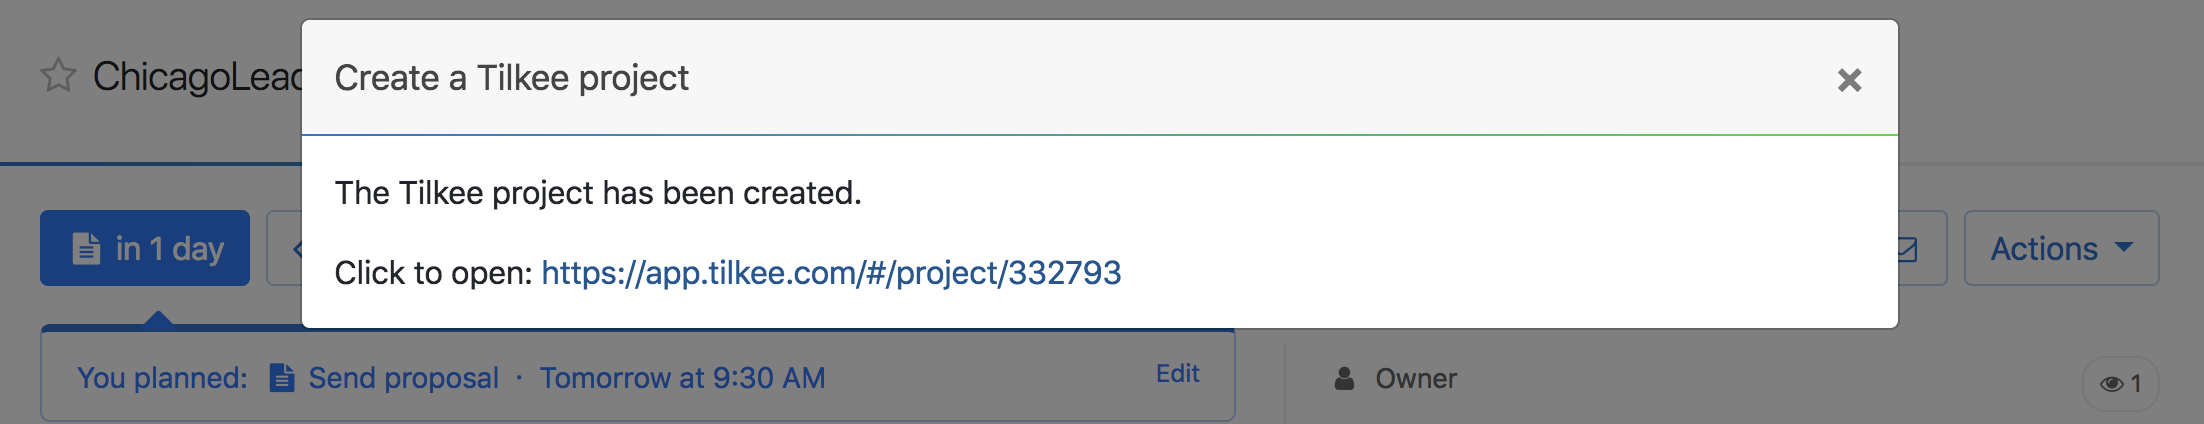Open the Send proposal planned activity

[x=403, y=378]
